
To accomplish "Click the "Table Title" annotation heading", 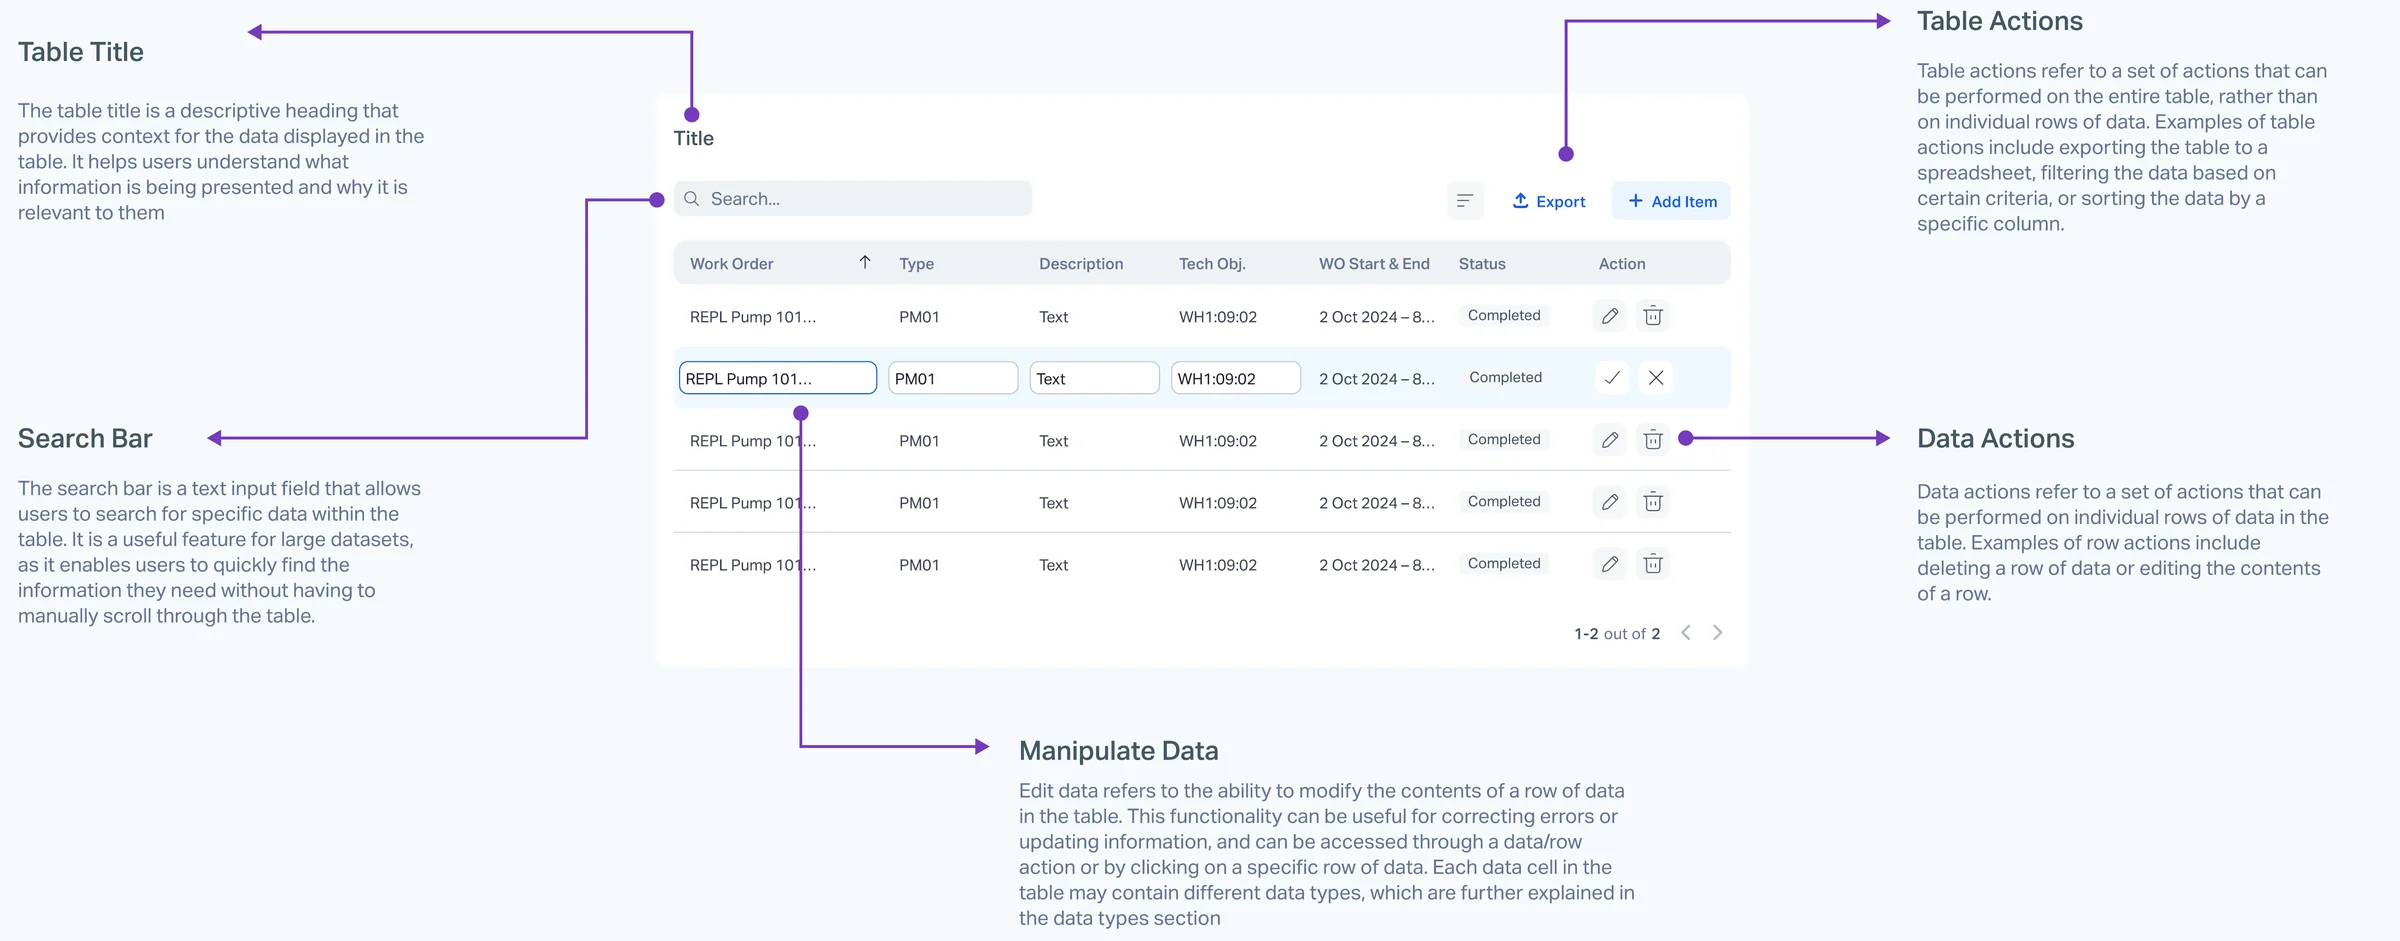I will point(81,52).
